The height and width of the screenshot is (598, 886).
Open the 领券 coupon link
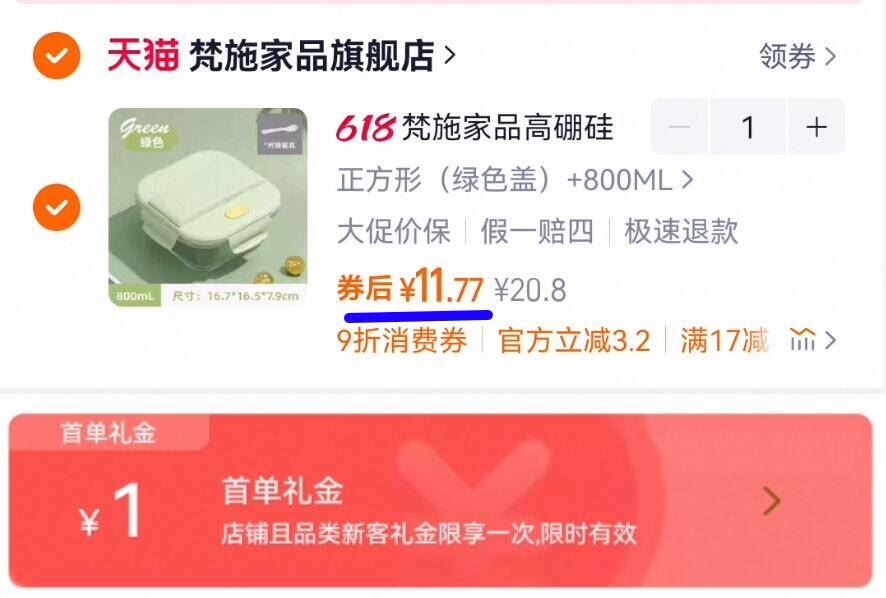797,56
